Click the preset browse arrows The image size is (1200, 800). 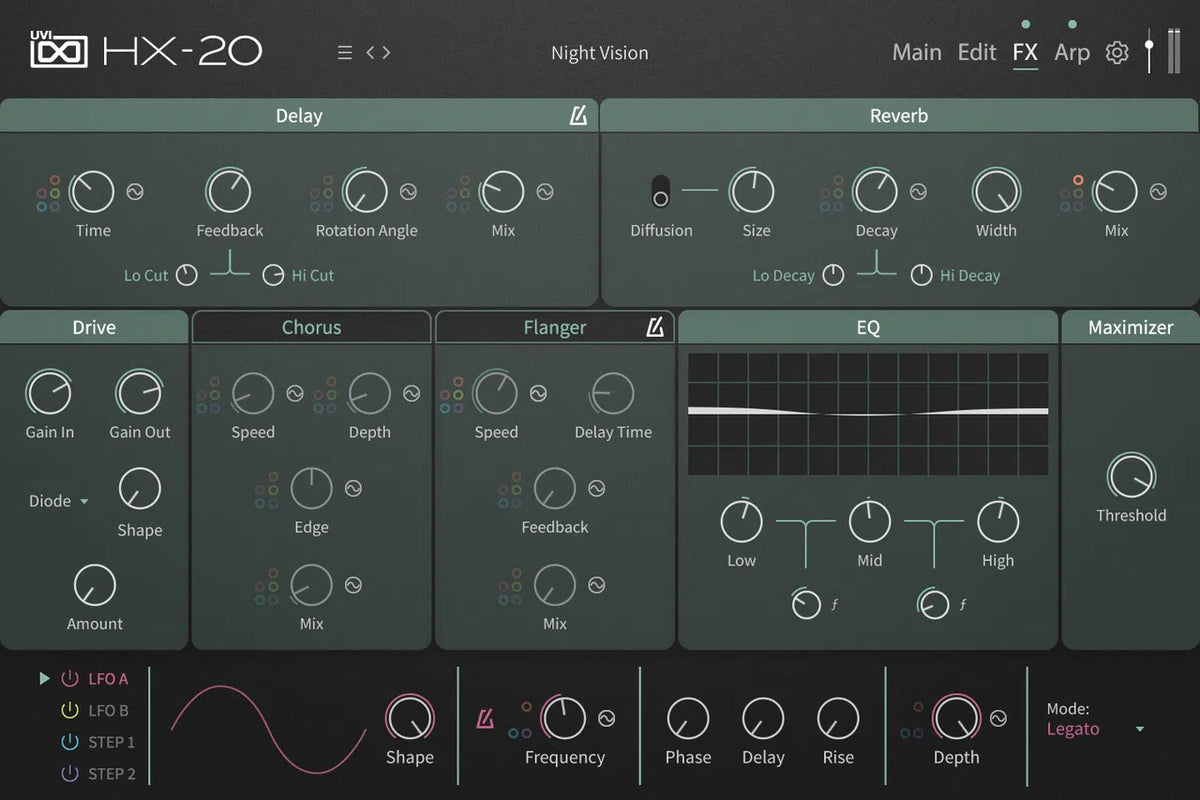[378, 53]
